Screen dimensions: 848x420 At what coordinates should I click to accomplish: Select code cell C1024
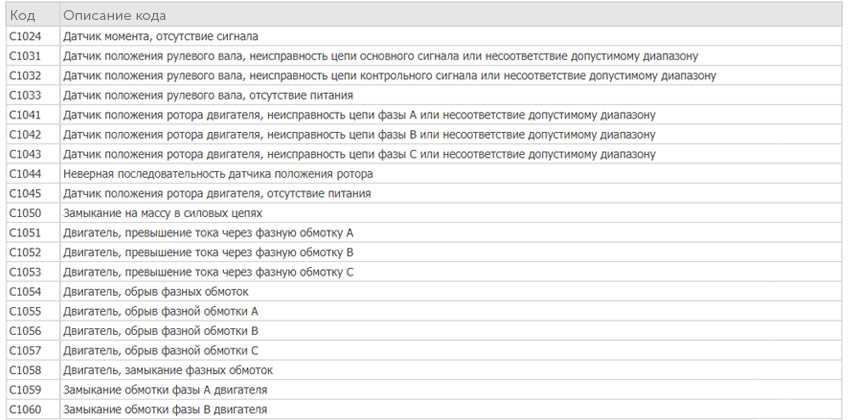click(25, 36)
